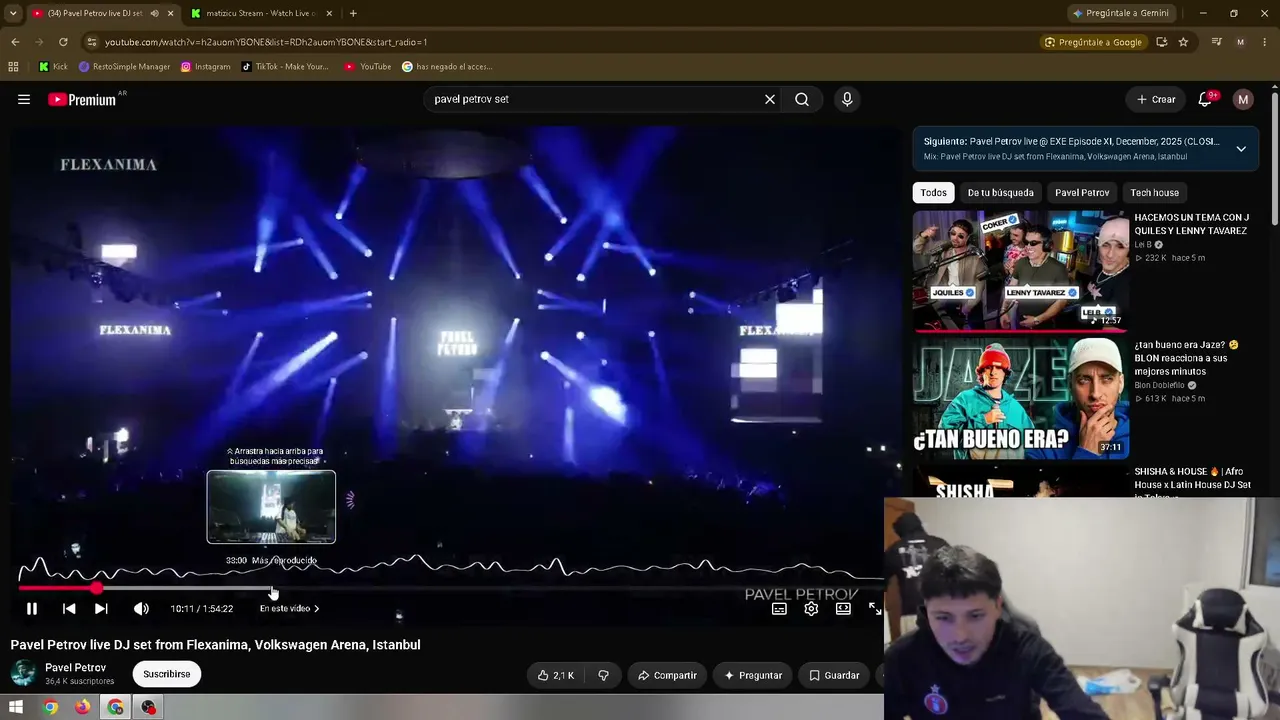The width and height of the screenshot is (1280, 720).
Task: Click 'Pregúntale a Google' in address bar
Action: 1093,42
